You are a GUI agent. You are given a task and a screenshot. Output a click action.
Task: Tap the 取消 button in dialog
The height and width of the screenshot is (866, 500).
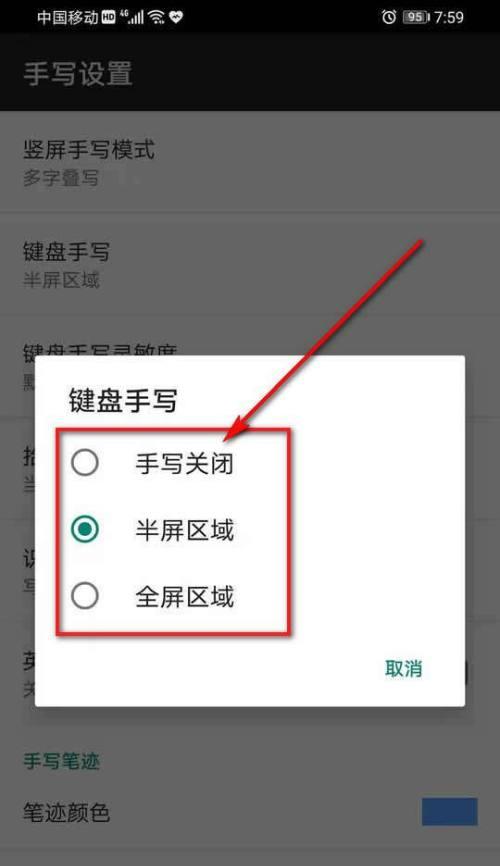[x=403, y=668]
